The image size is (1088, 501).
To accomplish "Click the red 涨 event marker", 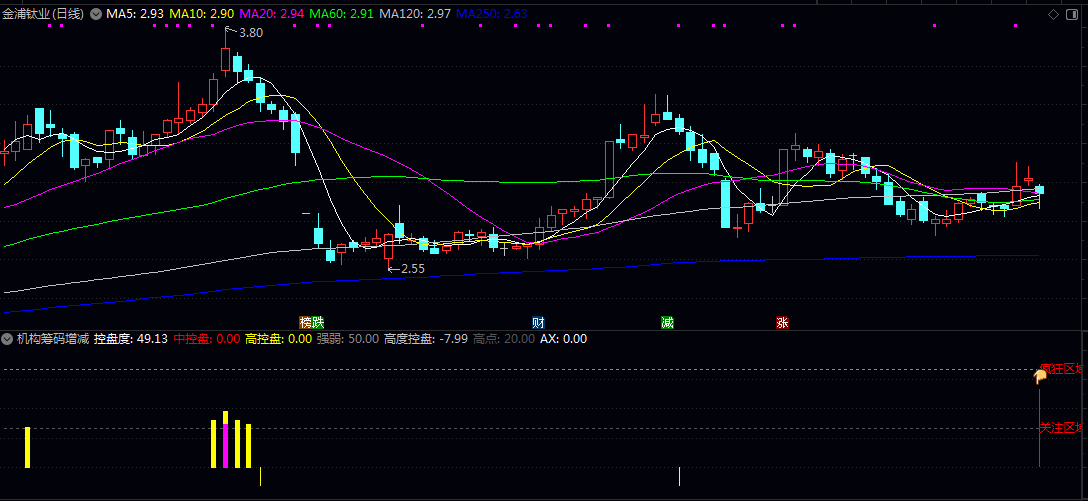I will point(782,323).
